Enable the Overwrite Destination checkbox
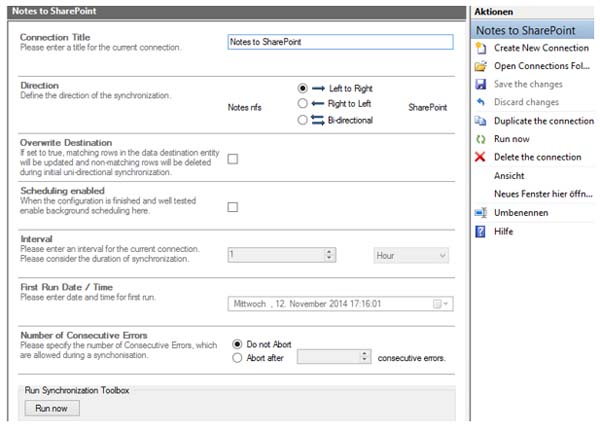The image size is (600, 431). (x=233, y=159)
